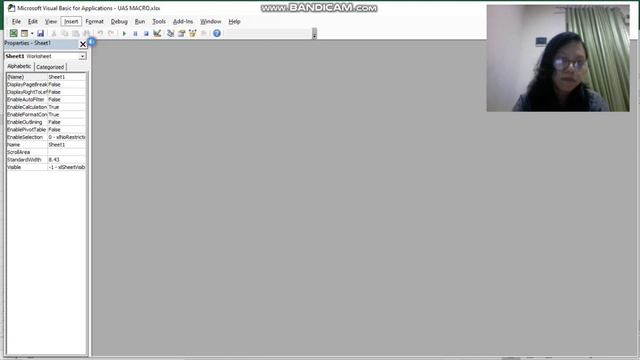Image resolution: width=640 pixels, height=360 pixels.
Task: Open the Project Explorer icon
Action: tap(171, 33)
